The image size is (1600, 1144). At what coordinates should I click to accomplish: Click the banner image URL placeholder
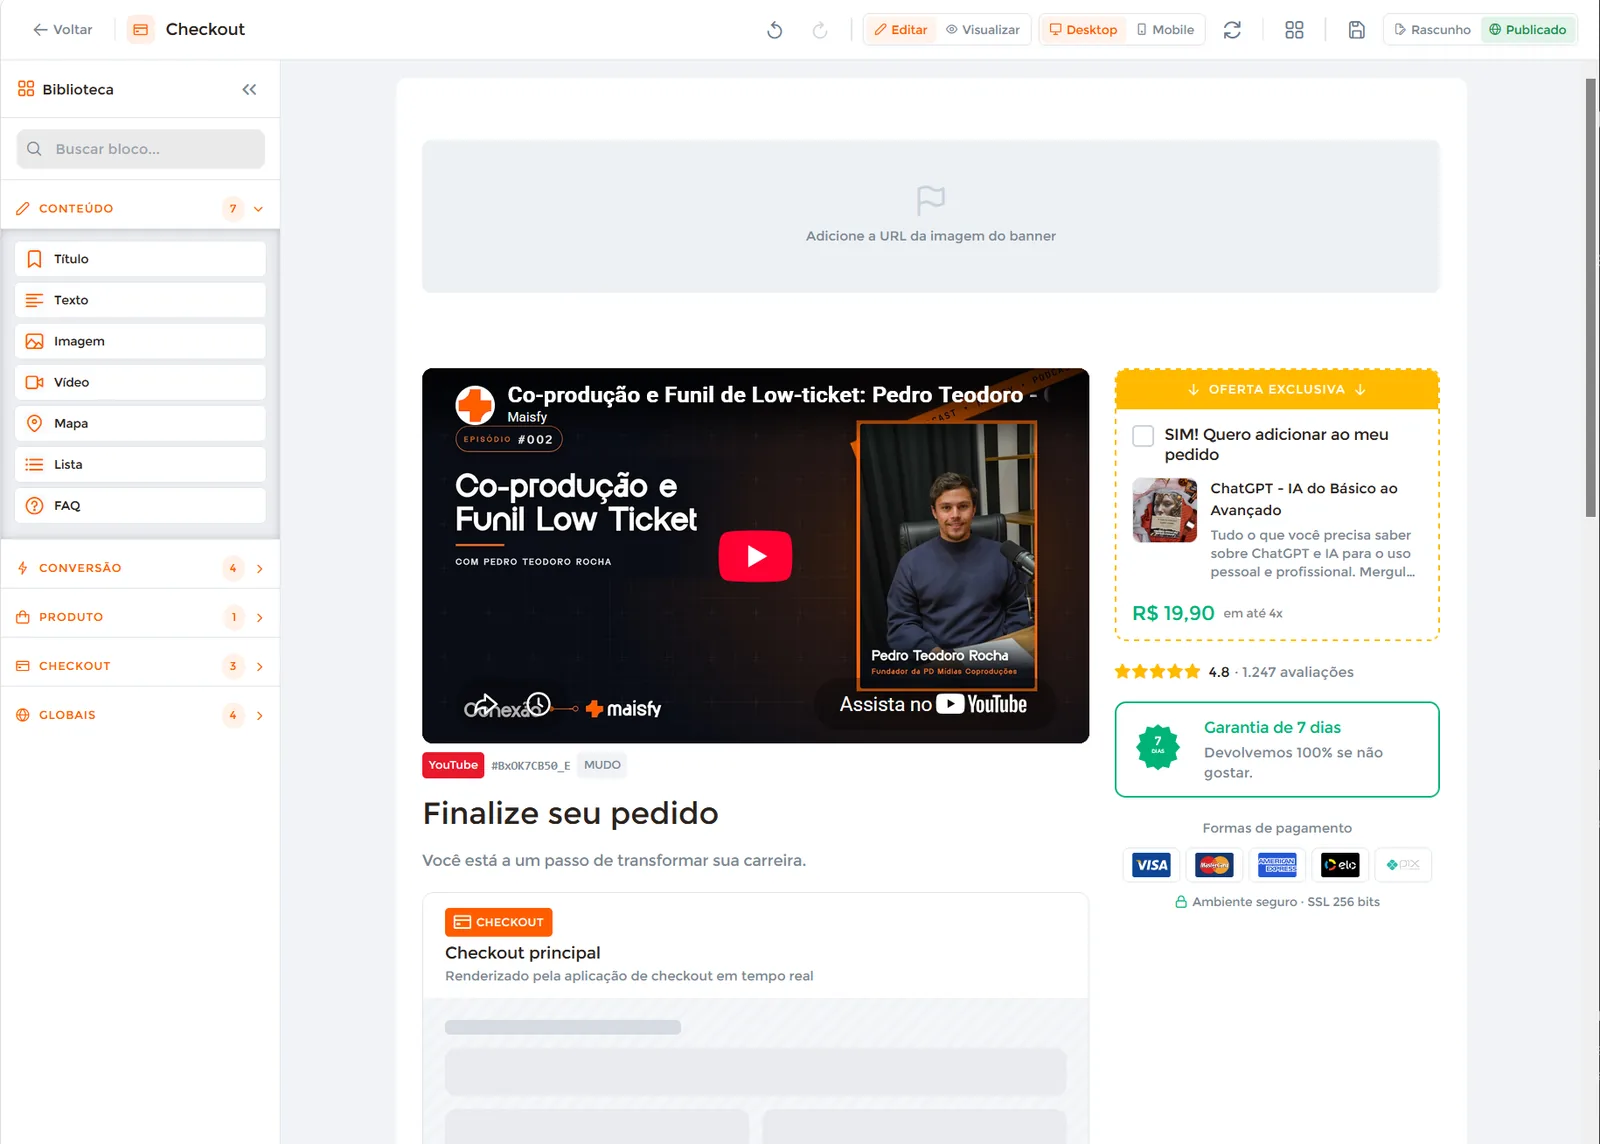pyautogui.click(x=930, y=216)
